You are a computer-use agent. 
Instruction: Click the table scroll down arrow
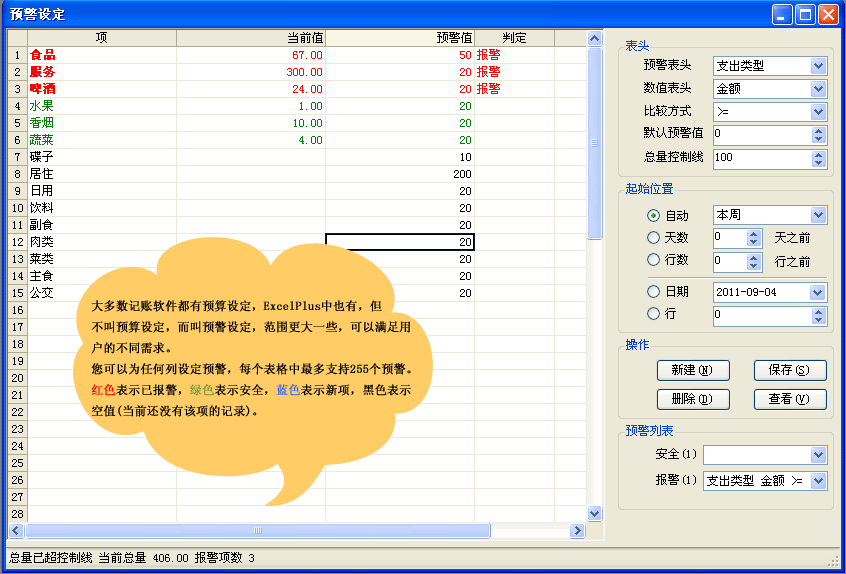click(x=595, y=513)
